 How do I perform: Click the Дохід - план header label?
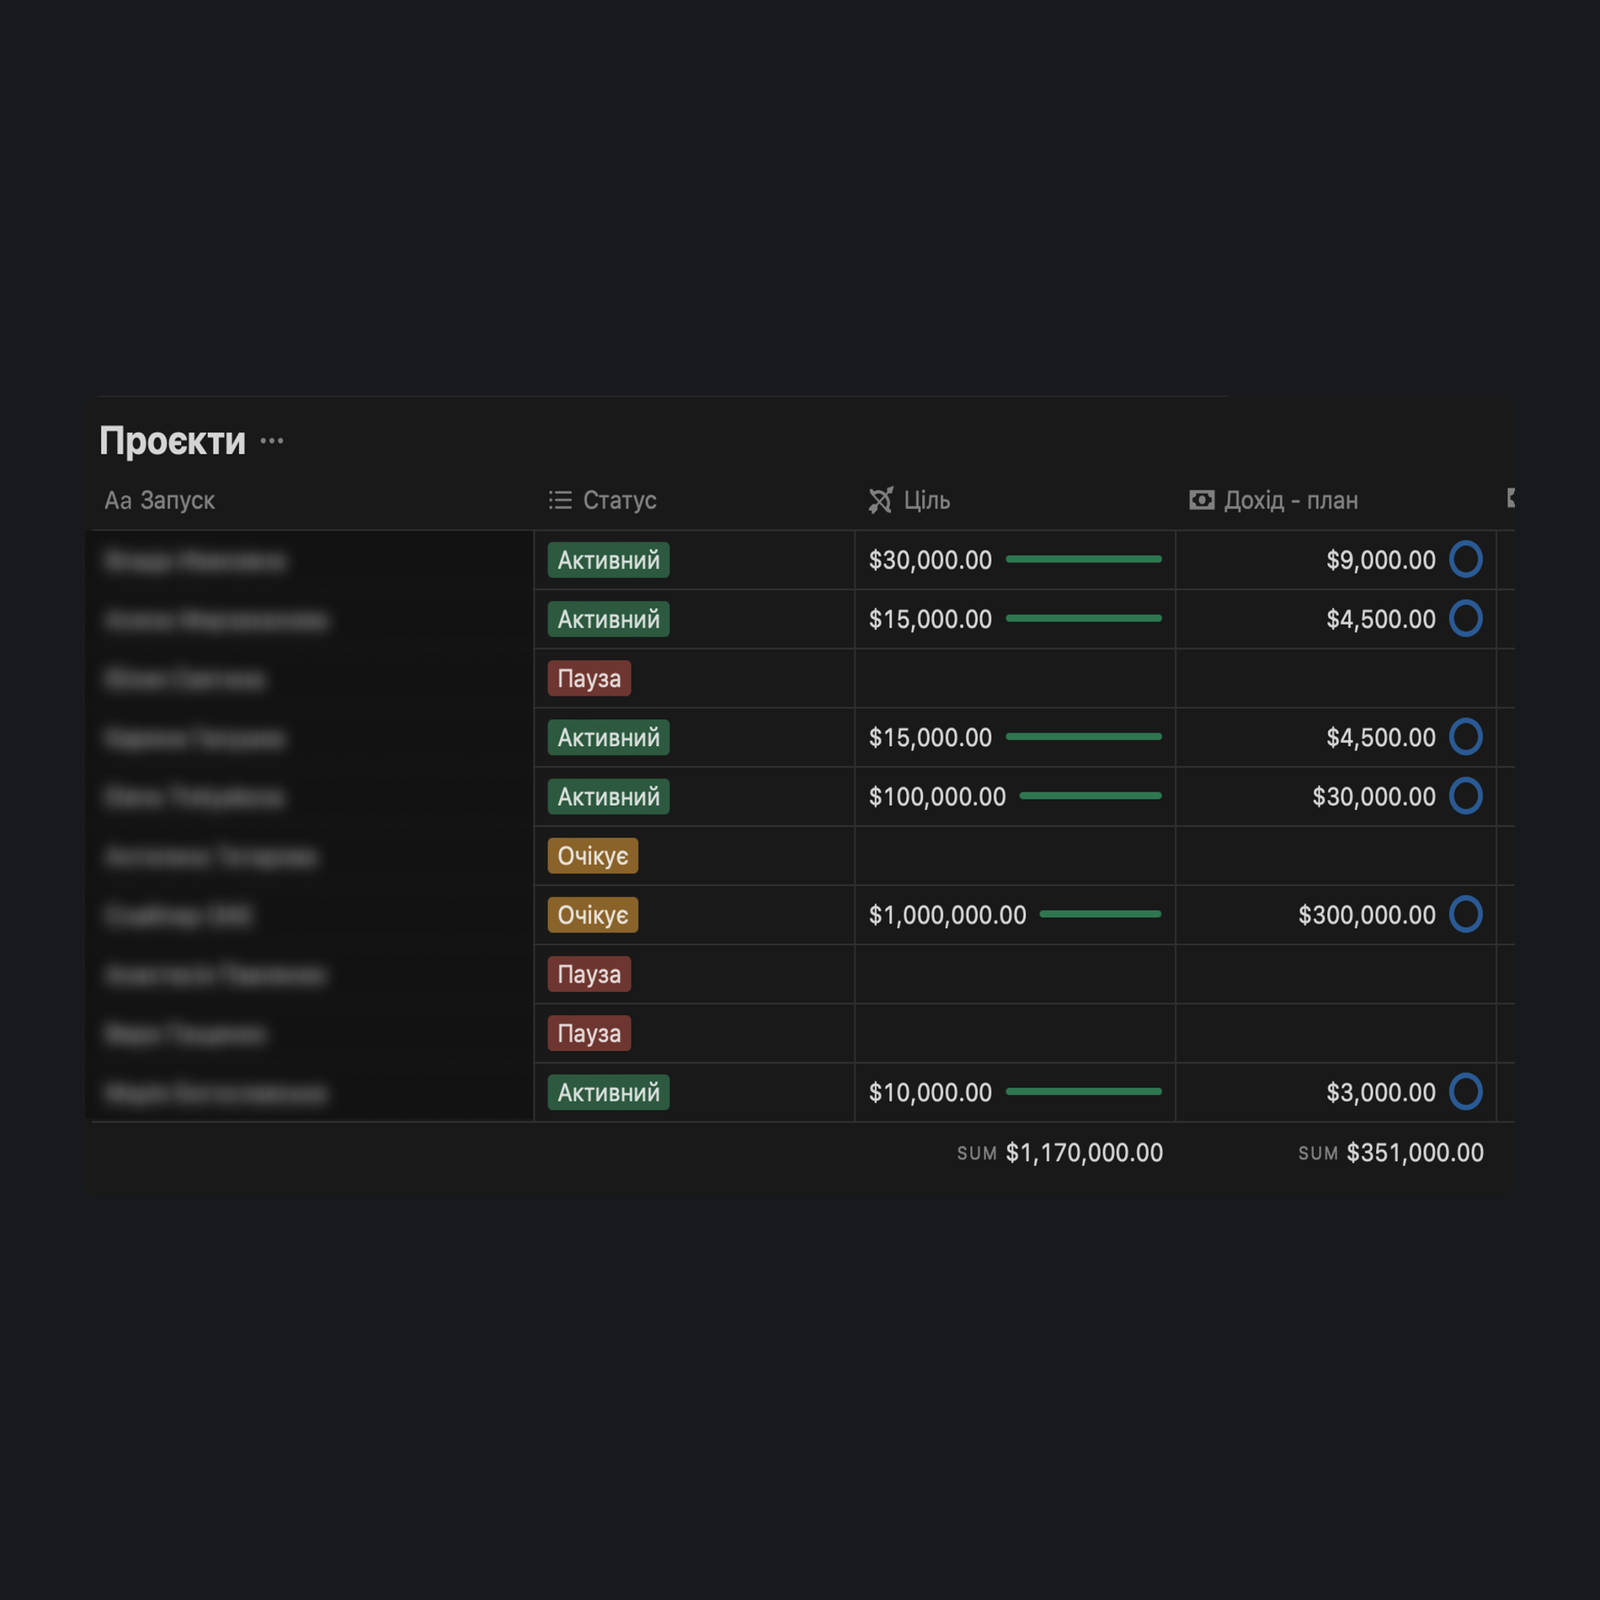[x=1290, y=500]
